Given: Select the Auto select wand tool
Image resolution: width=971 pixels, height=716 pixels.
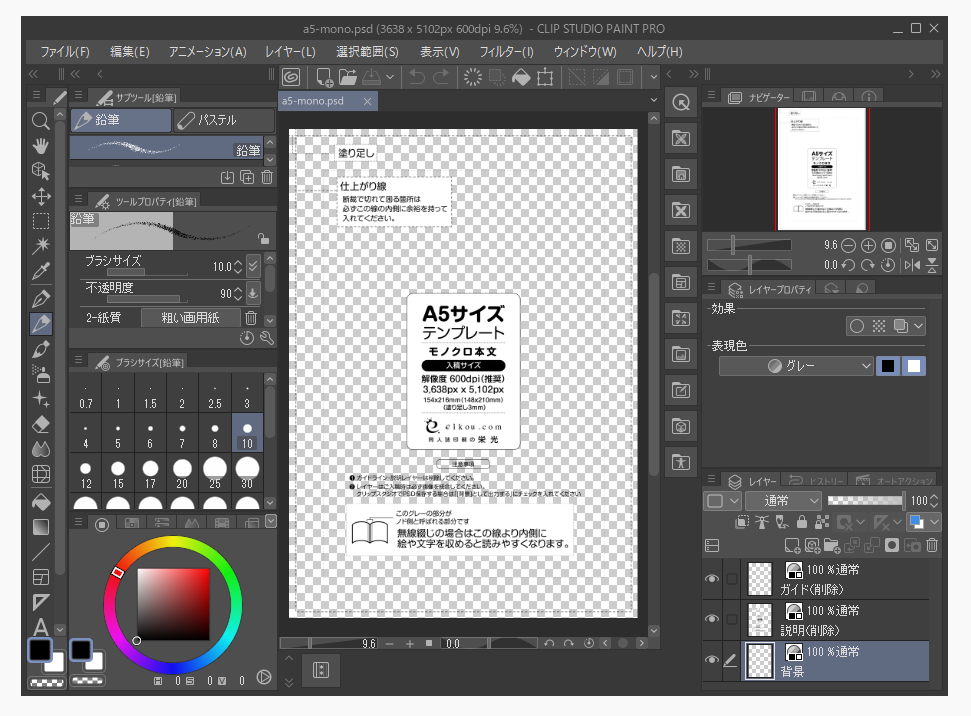Looking at the screenshot, I should pyautogui.click(x=41, y=245).
